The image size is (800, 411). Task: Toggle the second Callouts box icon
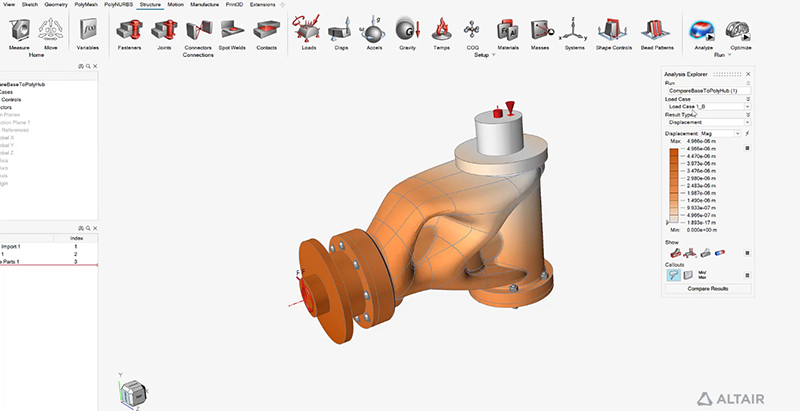pyautogui.click(x=688, y=275)
